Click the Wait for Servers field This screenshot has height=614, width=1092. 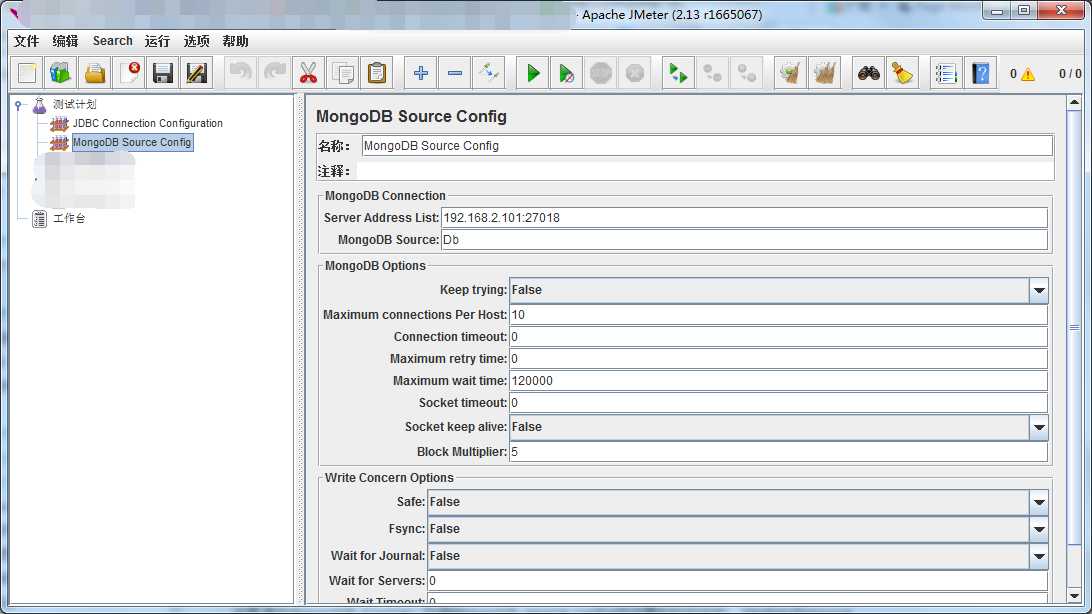pyautogui.click(x=738, y=581)
